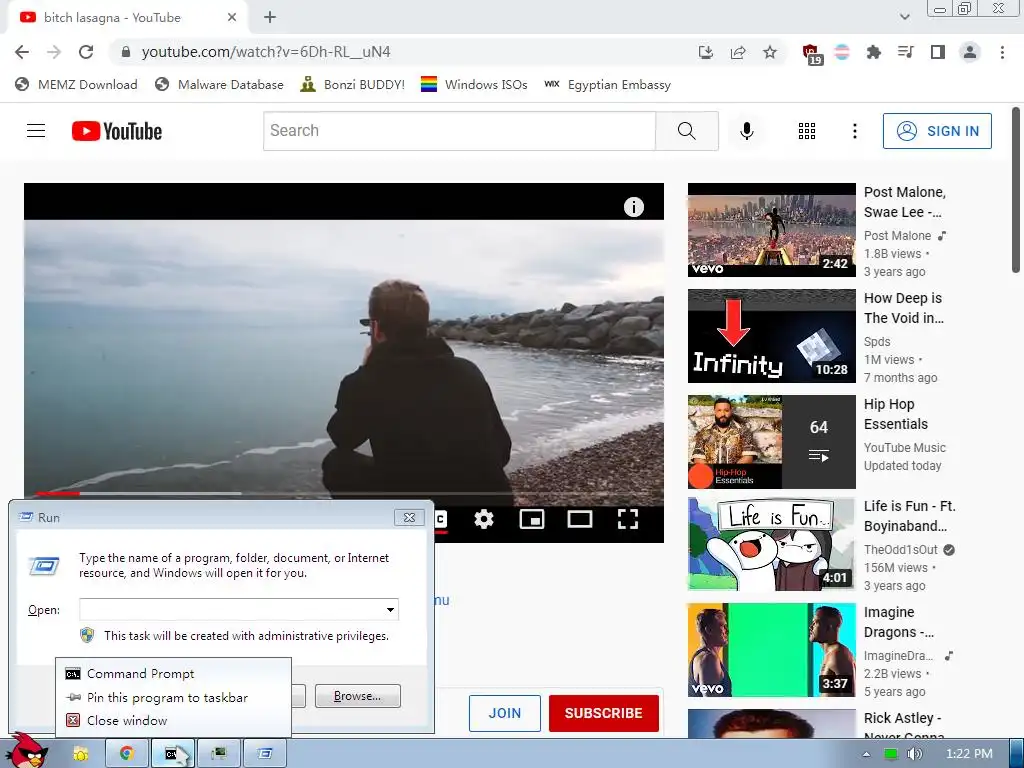Open video player settings gear

tap(484, 520)
